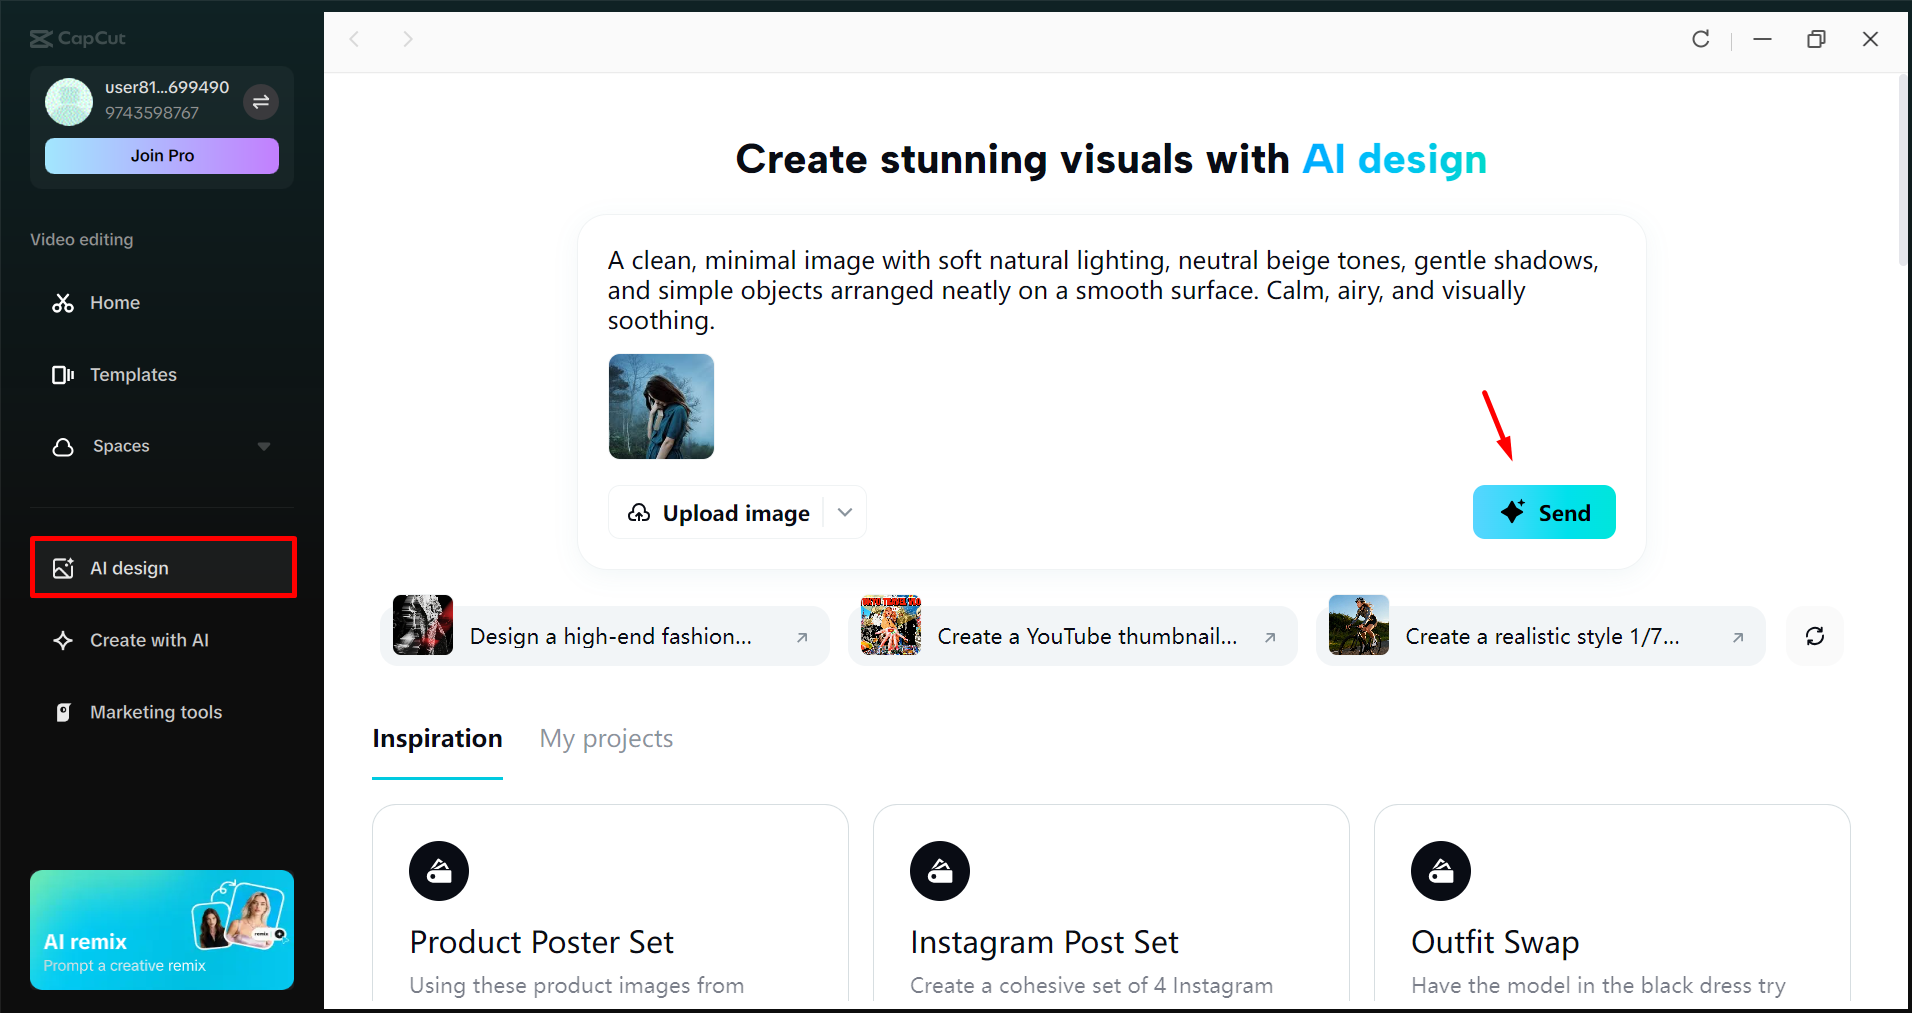This screenshot has width=1912, height=1013.
Task: Click the account switch icon beside username
Action: (x=261, y=102)
